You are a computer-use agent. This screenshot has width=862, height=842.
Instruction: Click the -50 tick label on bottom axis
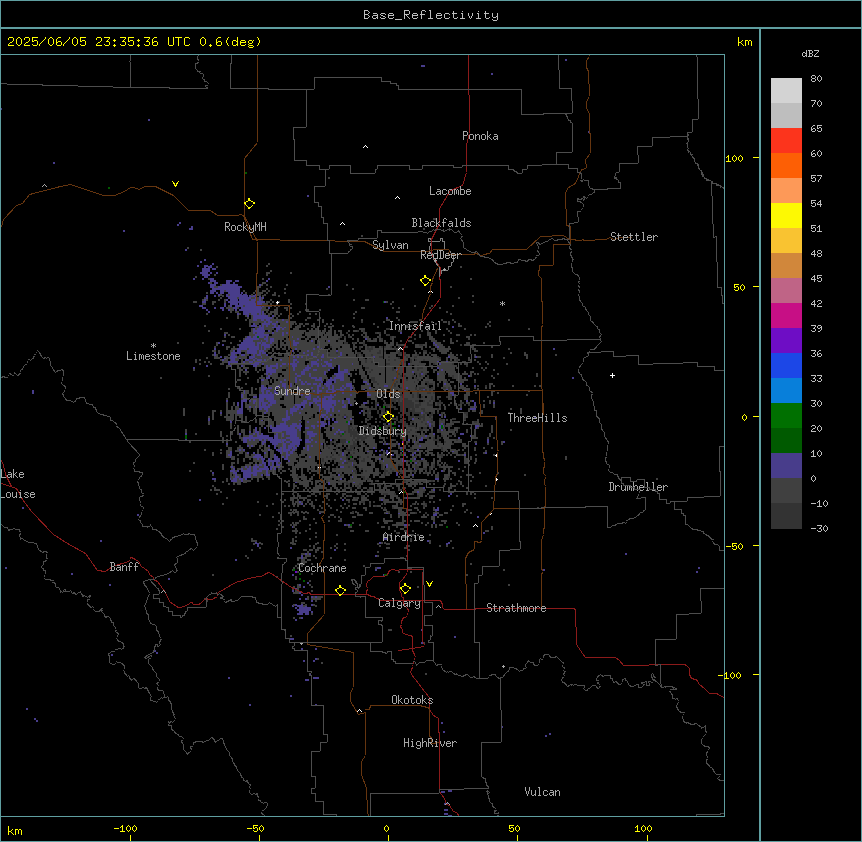(255, 828)
